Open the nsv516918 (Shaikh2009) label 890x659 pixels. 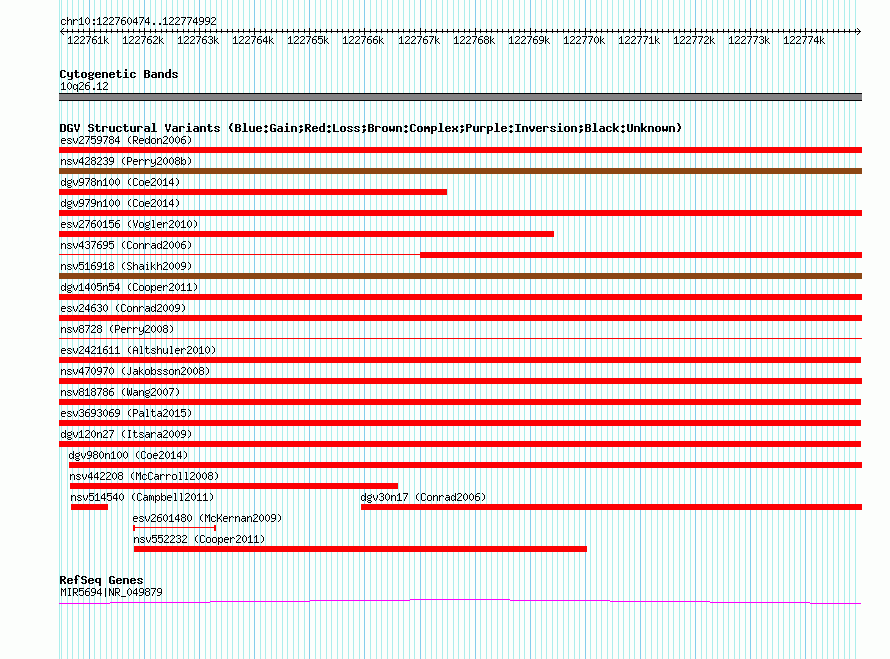click(126, 266)
